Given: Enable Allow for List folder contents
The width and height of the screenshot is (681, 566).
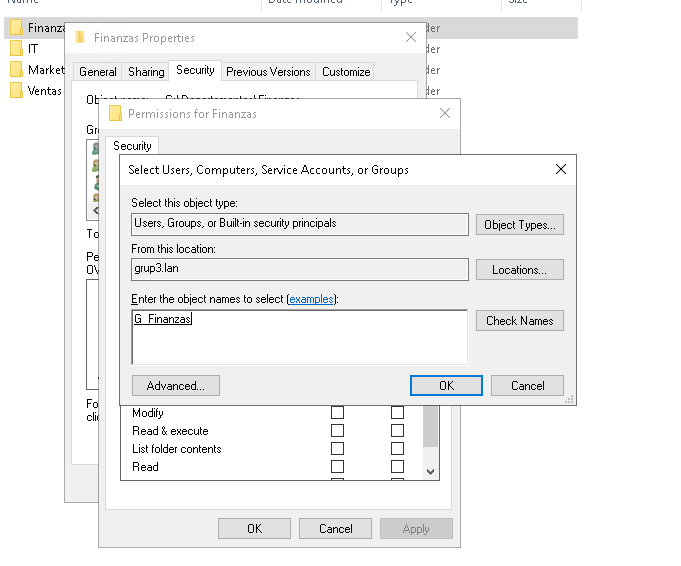Looking at the screenshot, I should pos(337,449).
